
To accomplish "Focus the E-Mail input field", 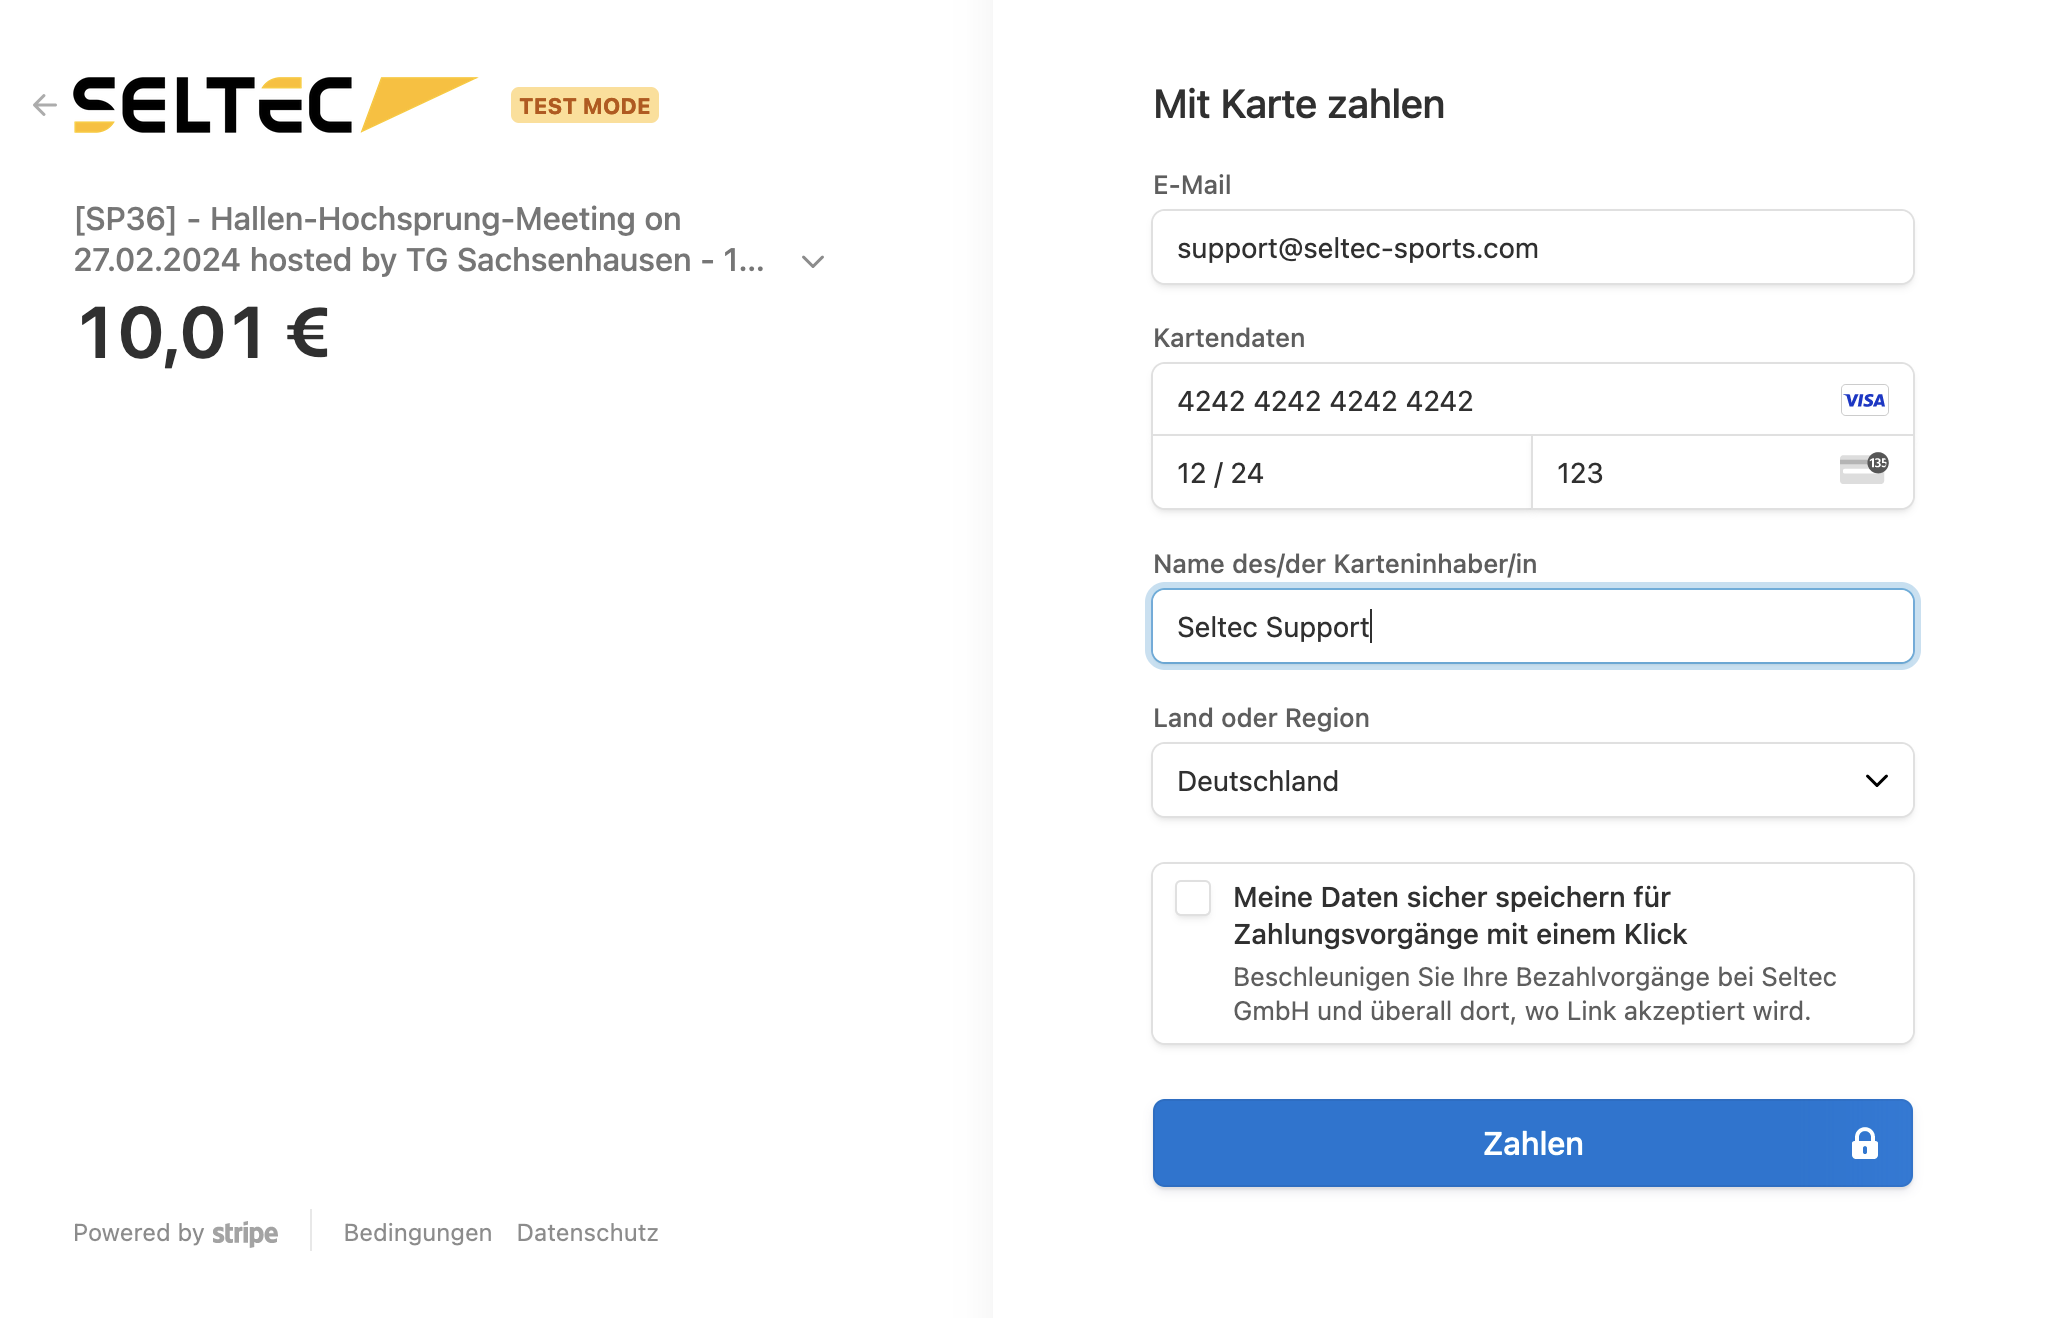I will click(x=1532, y=248).
